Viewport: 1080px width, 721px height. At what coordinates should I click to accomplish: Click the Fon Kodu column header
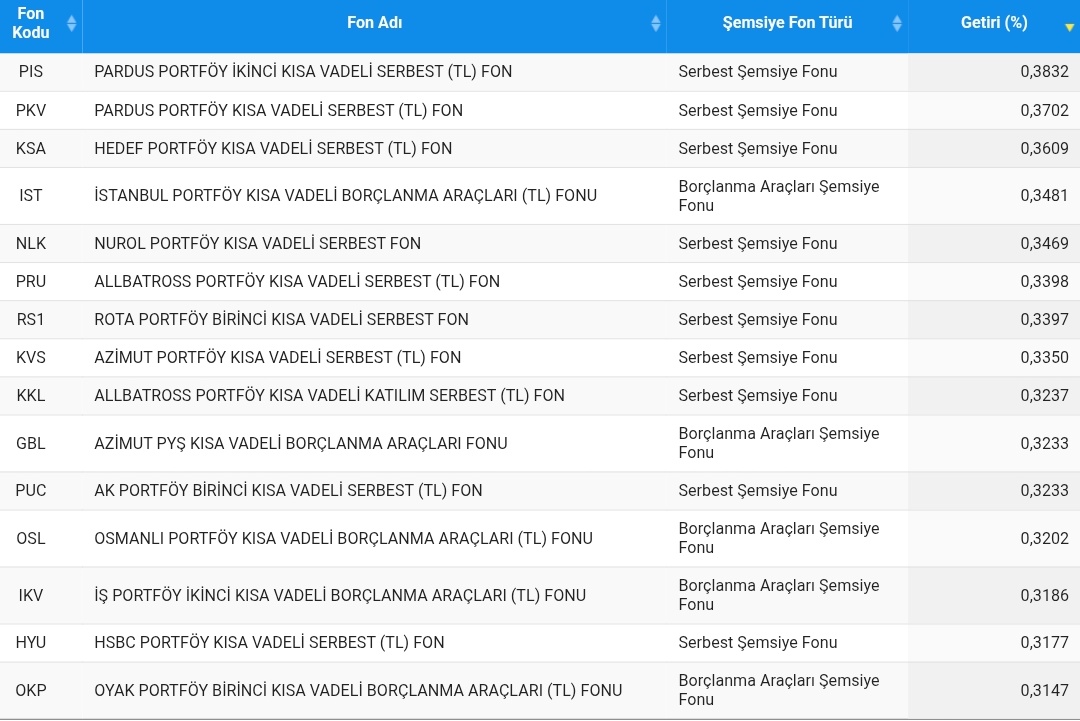[41, 26]
